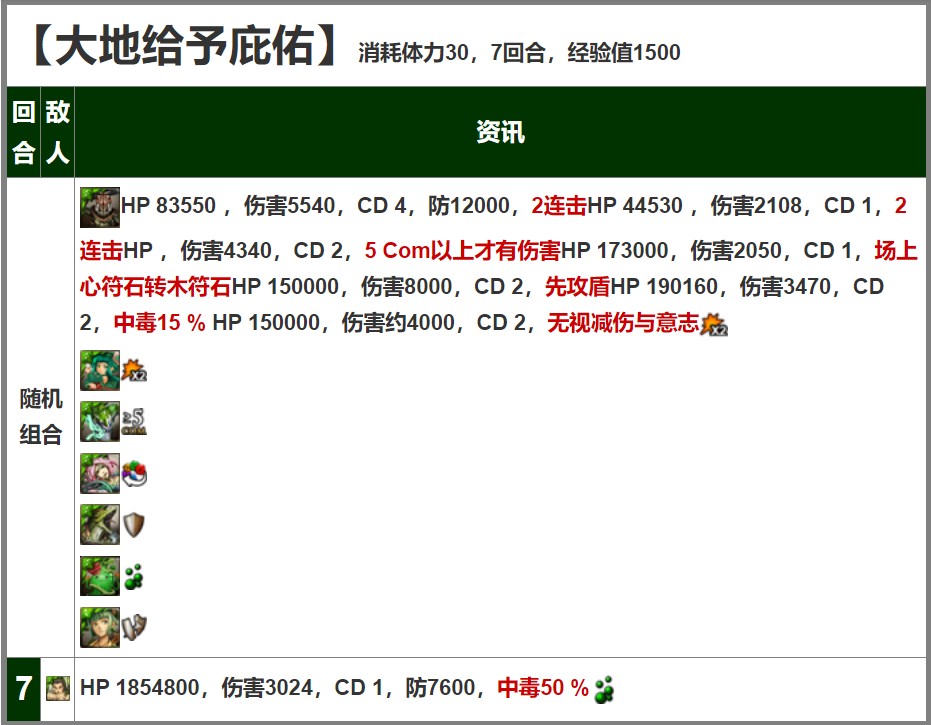Click the heart-to-wood runestone conversion icon
The width and height of the screenshot is (931, 725).
point(135,475)
